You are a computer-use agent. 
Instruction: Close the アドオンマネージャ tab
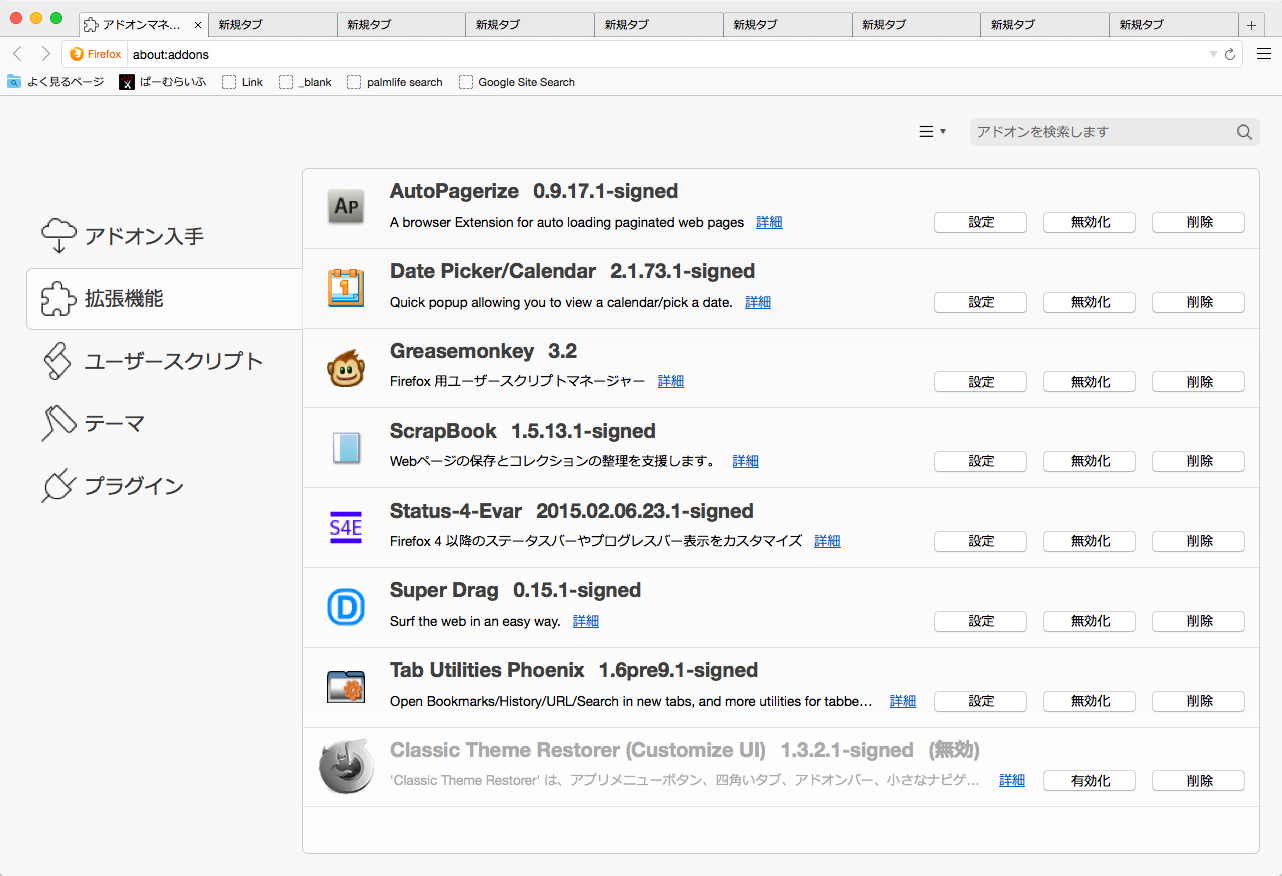click(x=197, y=25)
